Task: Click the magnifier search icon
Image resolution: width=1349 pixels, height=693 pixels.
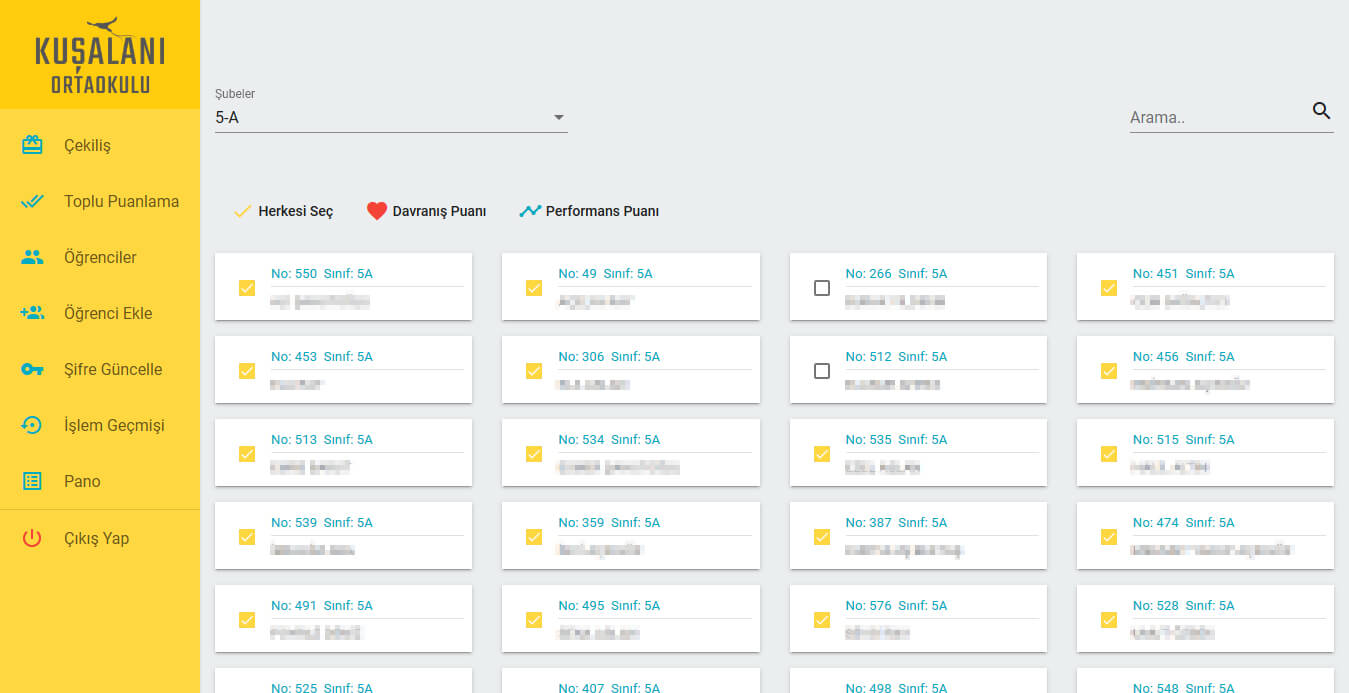Action: 1321,111
